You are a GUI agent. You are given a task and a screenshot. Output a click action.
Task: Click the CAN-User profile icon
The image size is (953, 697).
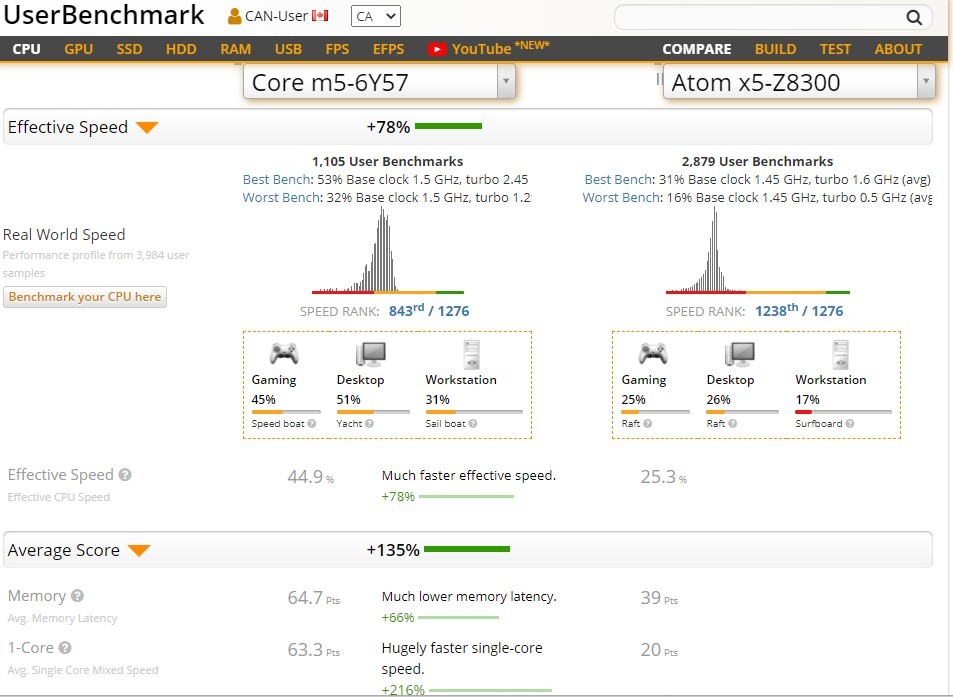[x=234, y=16]
